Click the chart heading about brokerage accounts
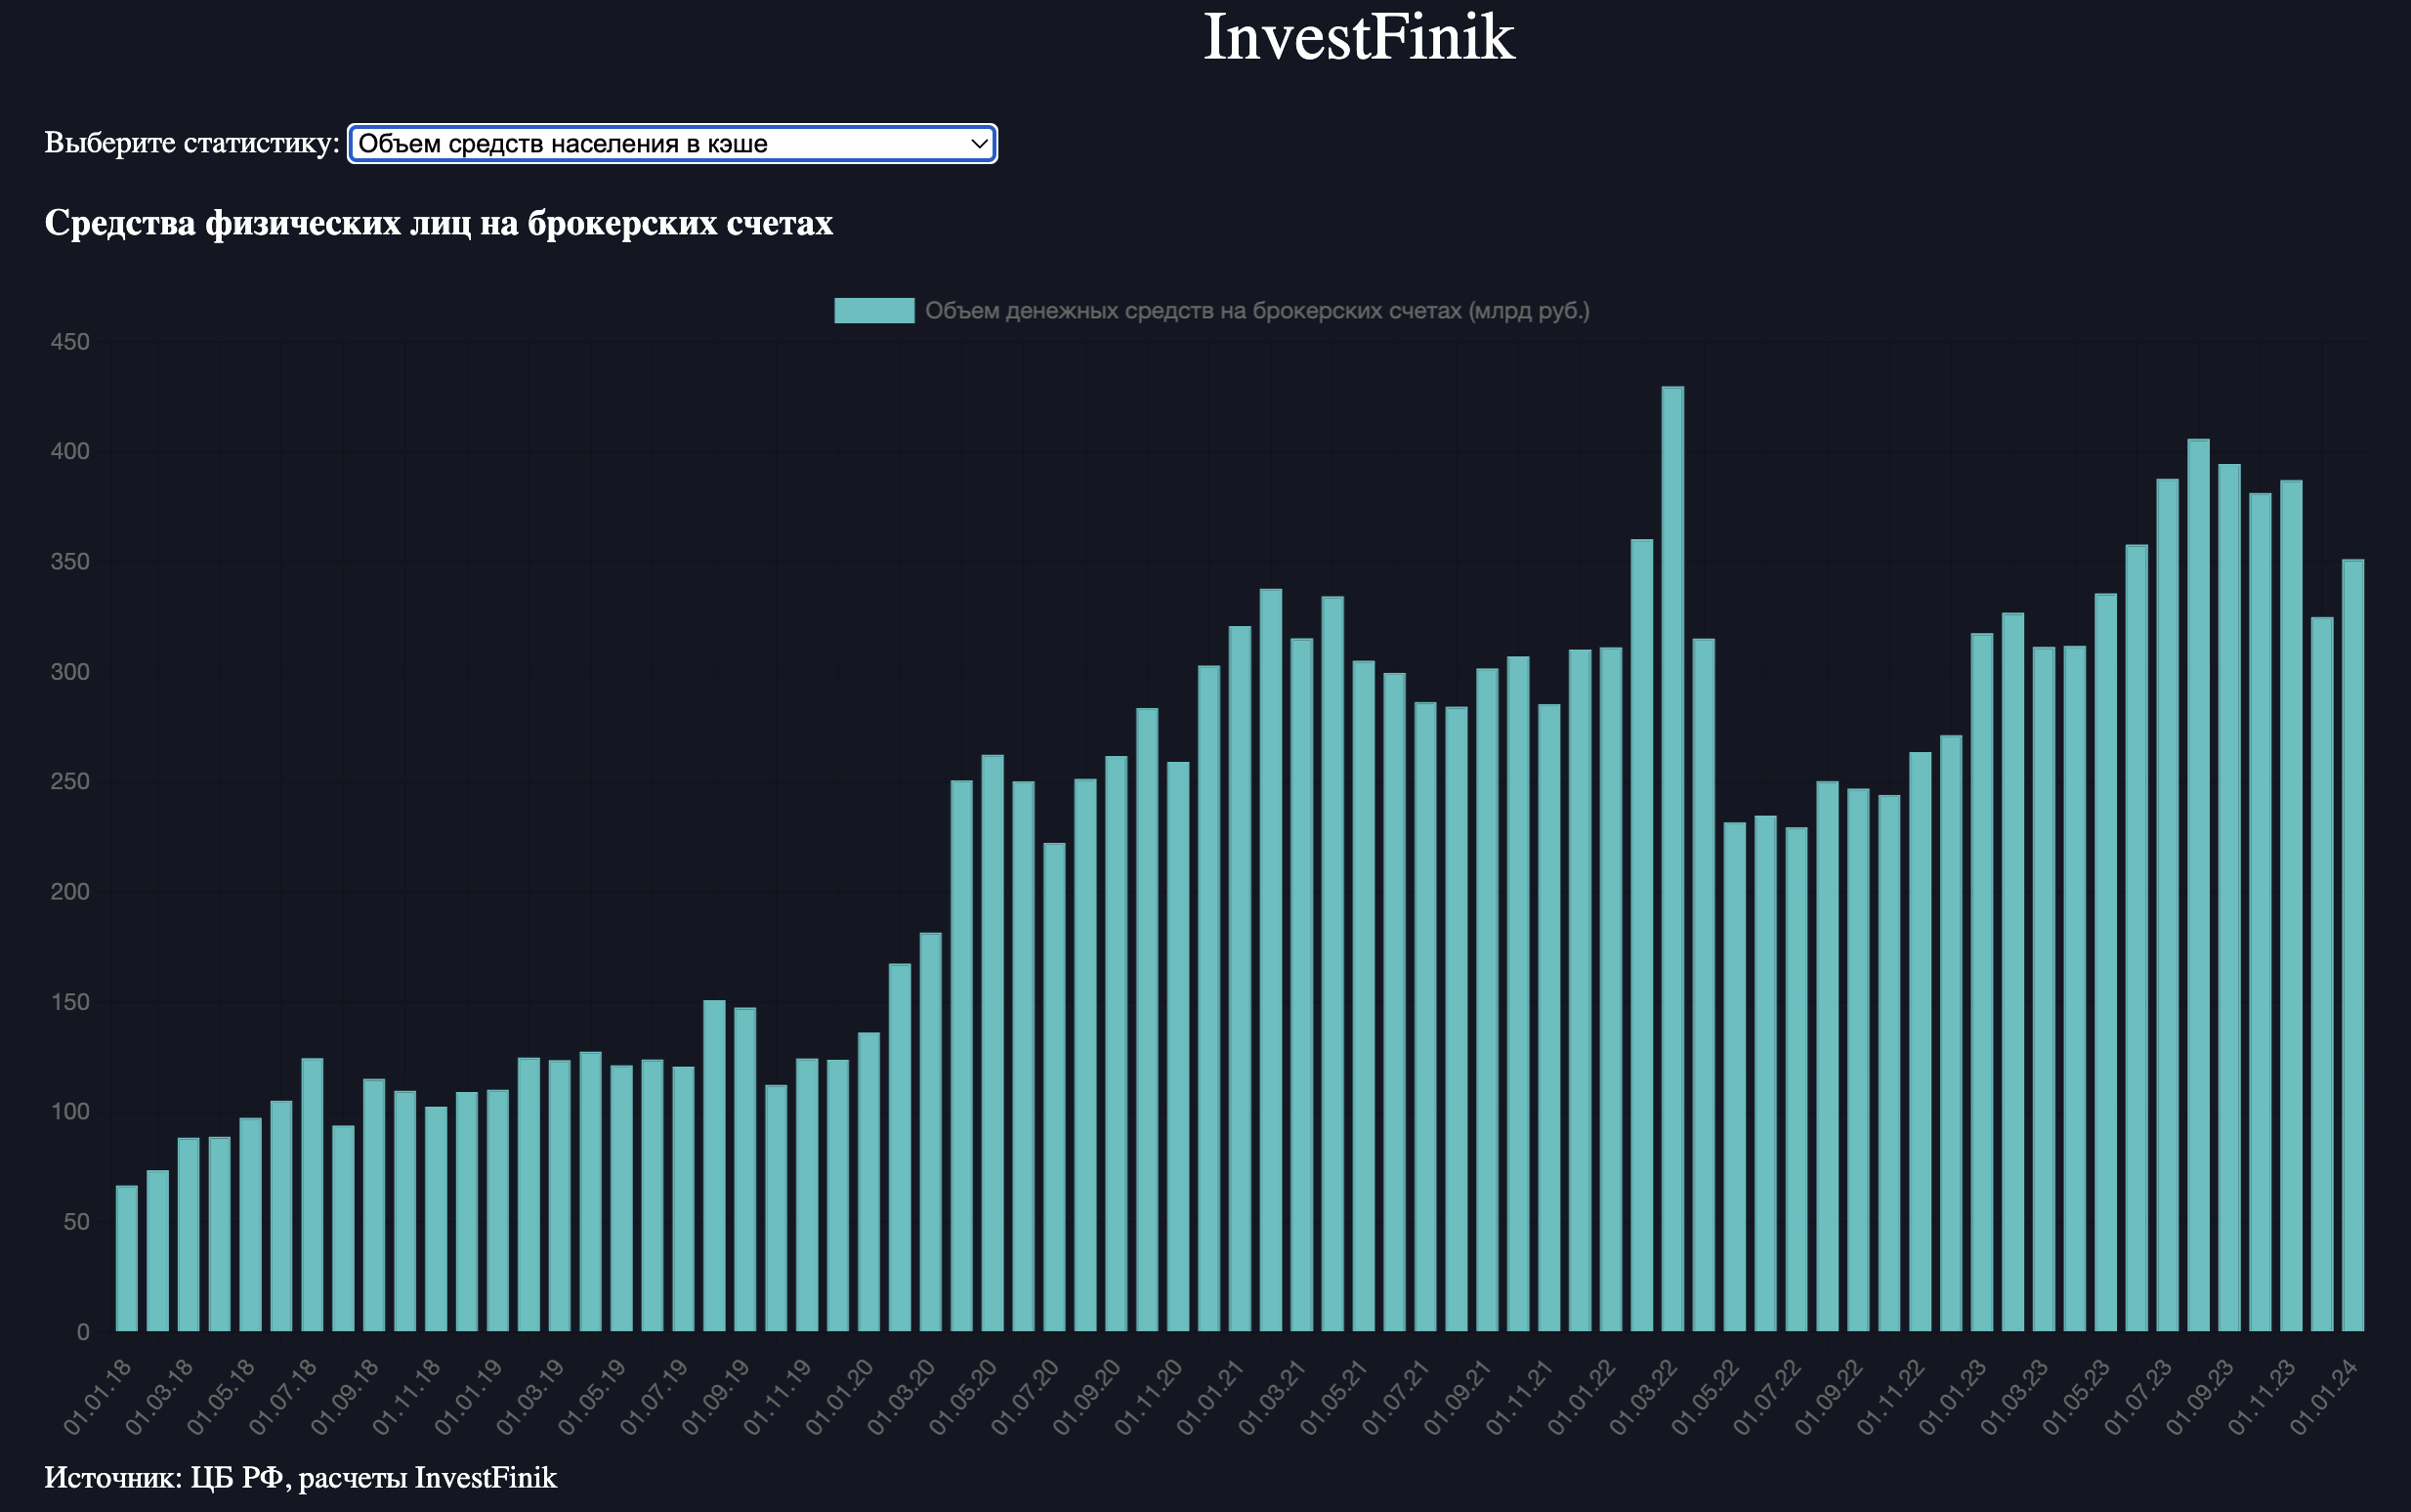The image size is (2411, 1512). point(438,223)
